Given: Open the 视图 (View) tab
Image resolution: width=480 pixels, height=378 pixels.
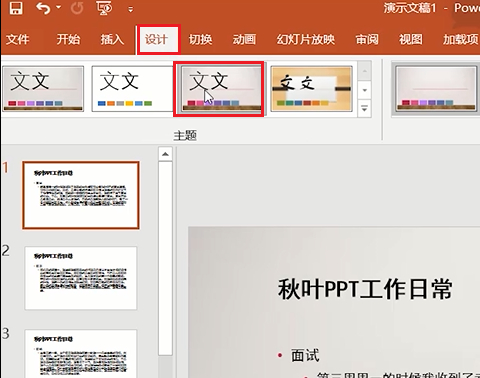Looking at the screenshot, I should [411, 40].
